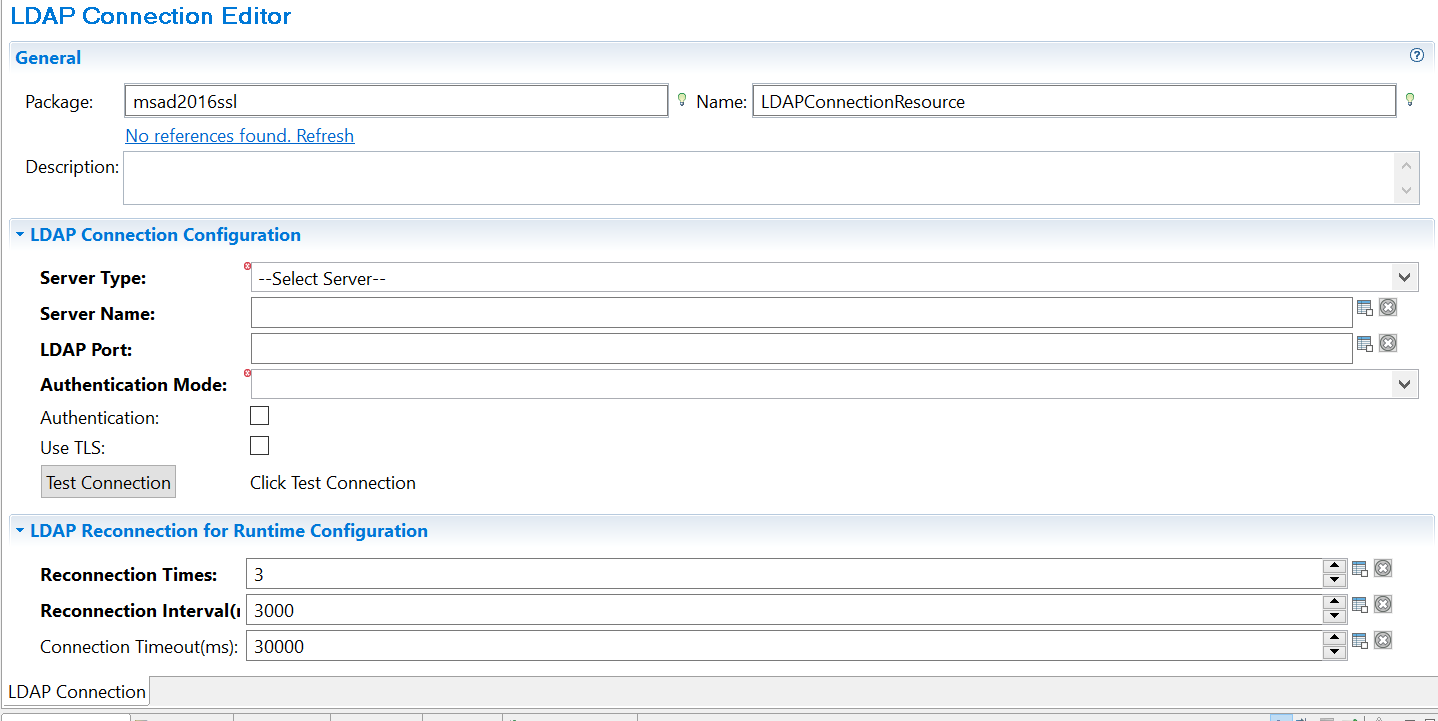The height and width of the screenshot is (721, 1438).
Task: Click module property icon beside LDAP Port
Action: 1365,344
